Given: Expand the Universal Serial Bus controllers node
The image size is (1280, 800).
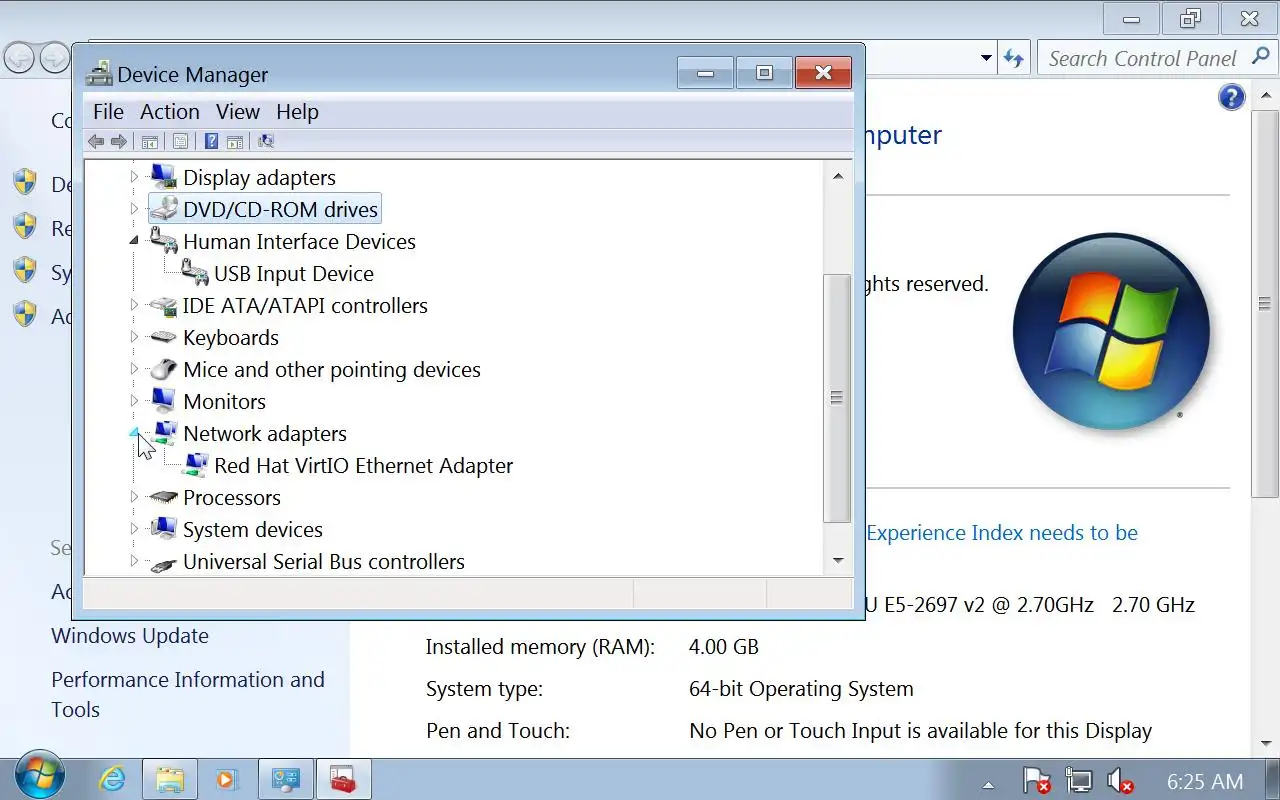Looking at the screenshot, I should click(x=134, y=561).
